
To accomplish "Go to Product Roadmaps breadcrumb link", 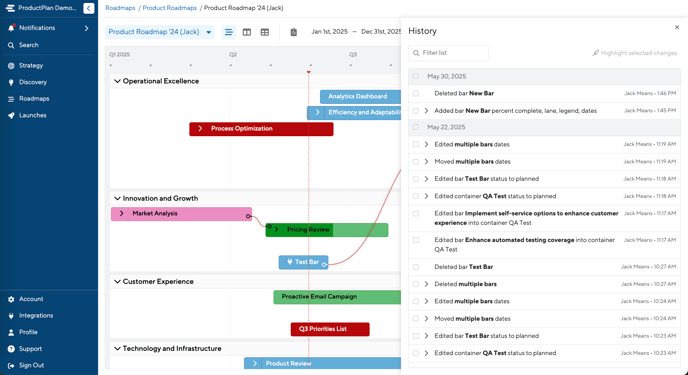I will [x=169, y=8].
